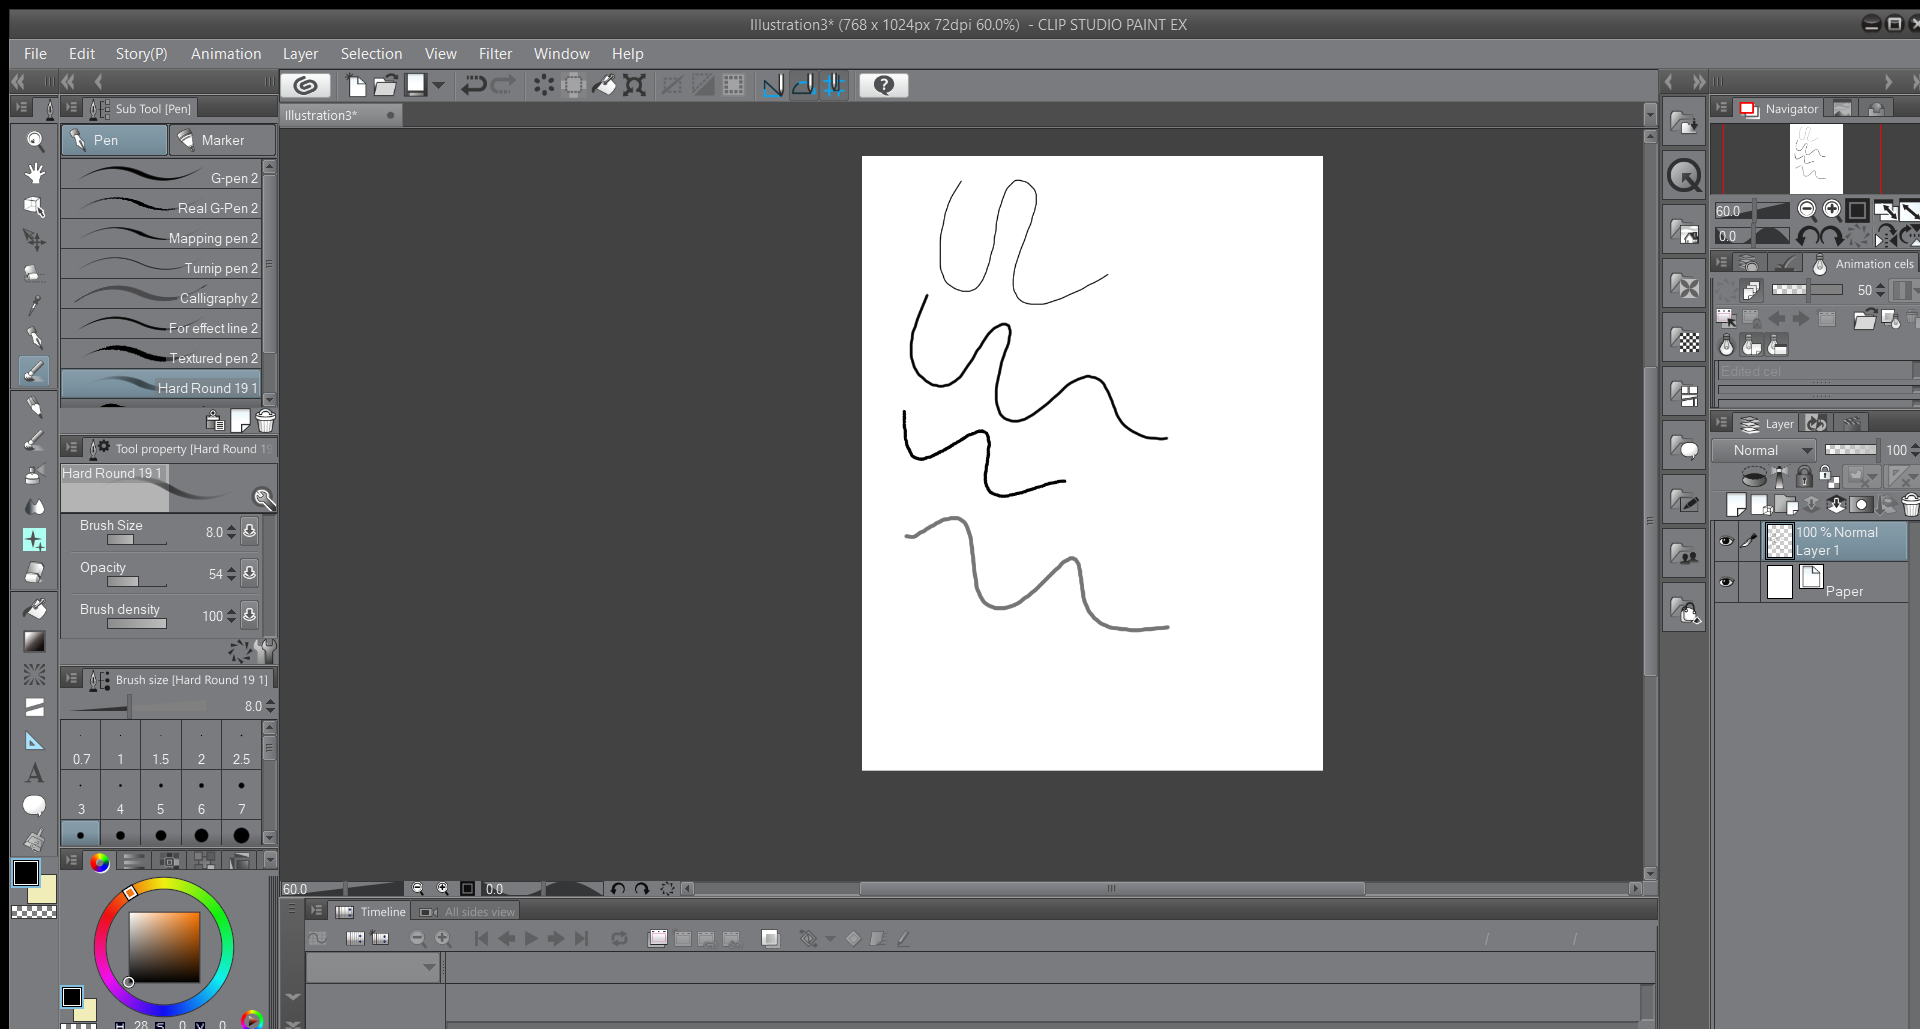This screenshot has width=1920, height=1029.
Task: Select the Hand navigation tool
Action: [35, 174]
